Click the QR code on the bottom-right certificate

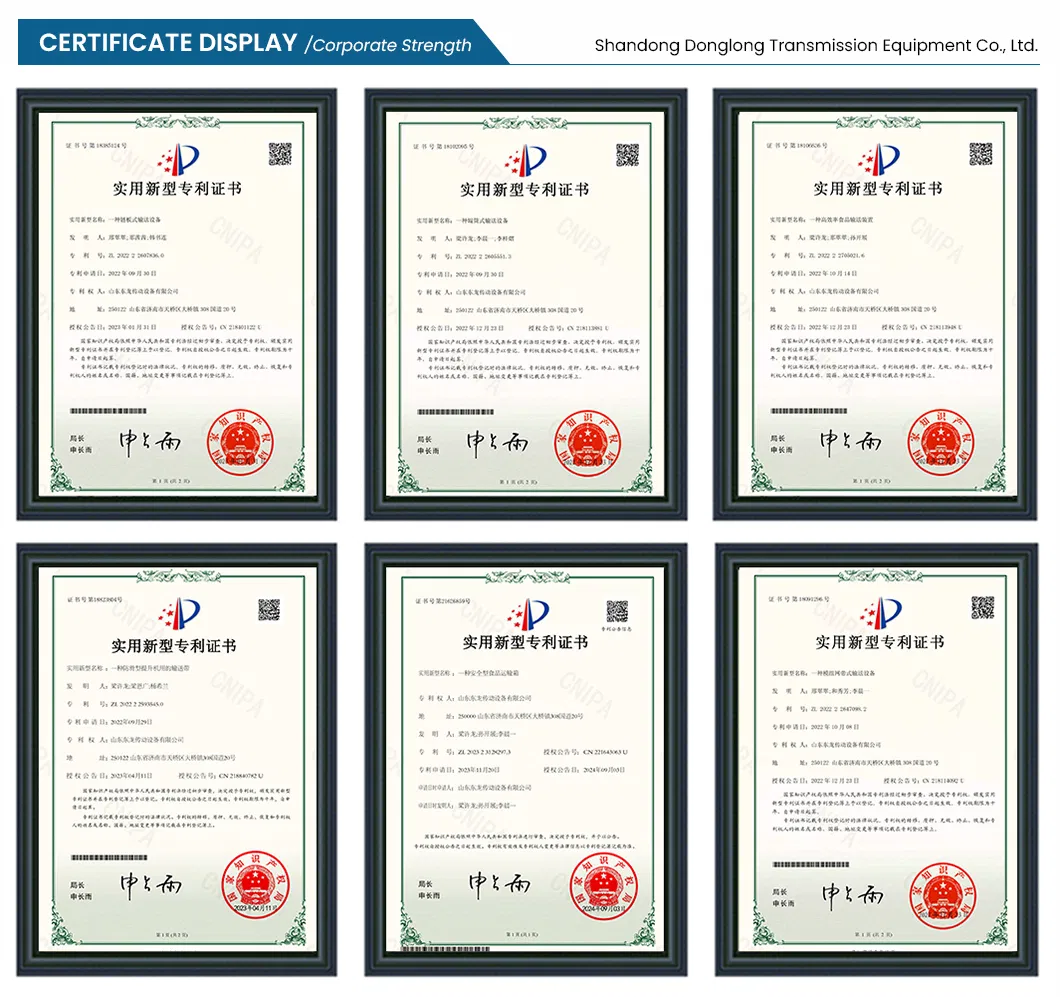click(982, 607)
